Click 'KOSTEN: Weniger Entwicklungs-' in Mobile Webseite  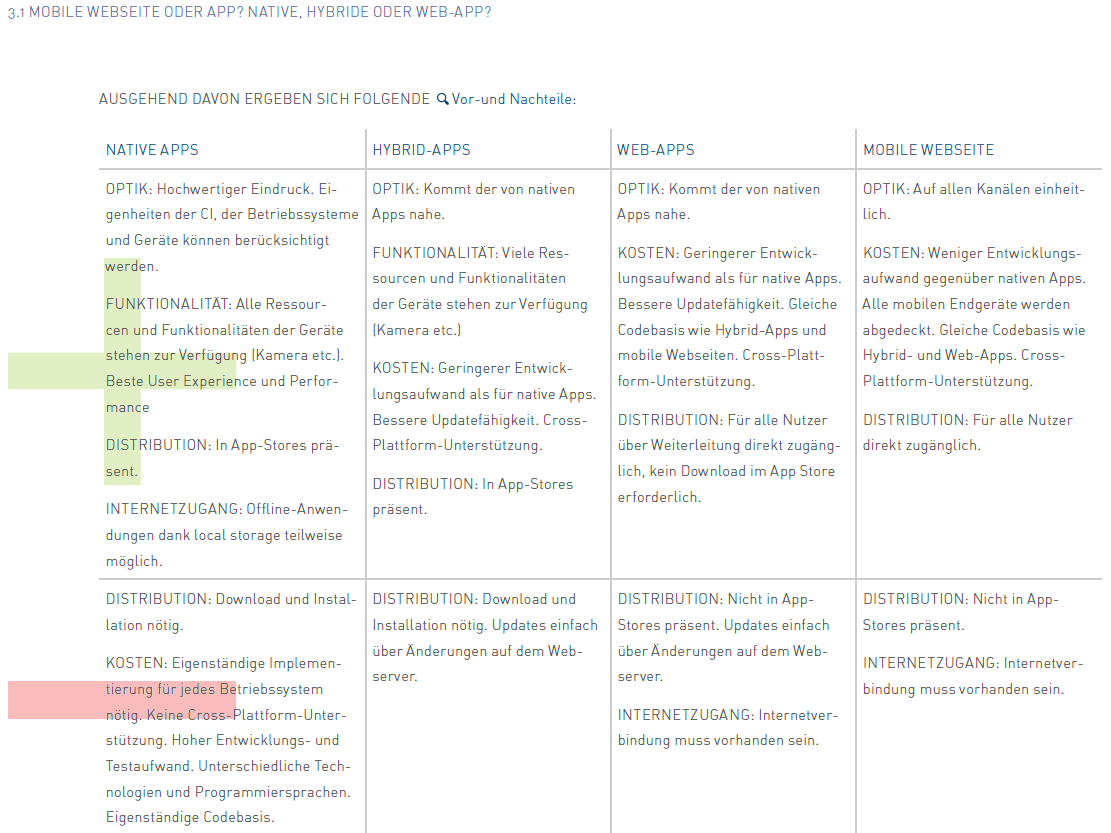[972, 254]
